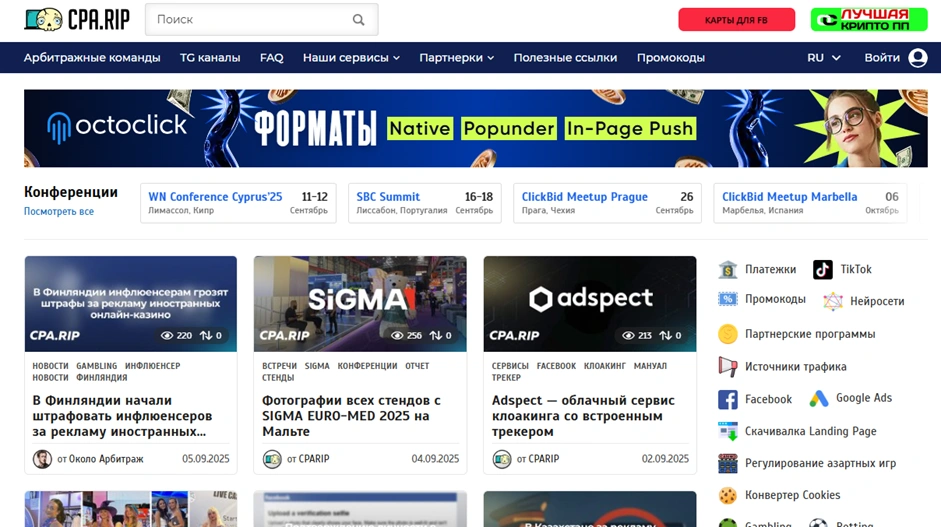Expand the Партнерки dropdown menu

(456, 58)
